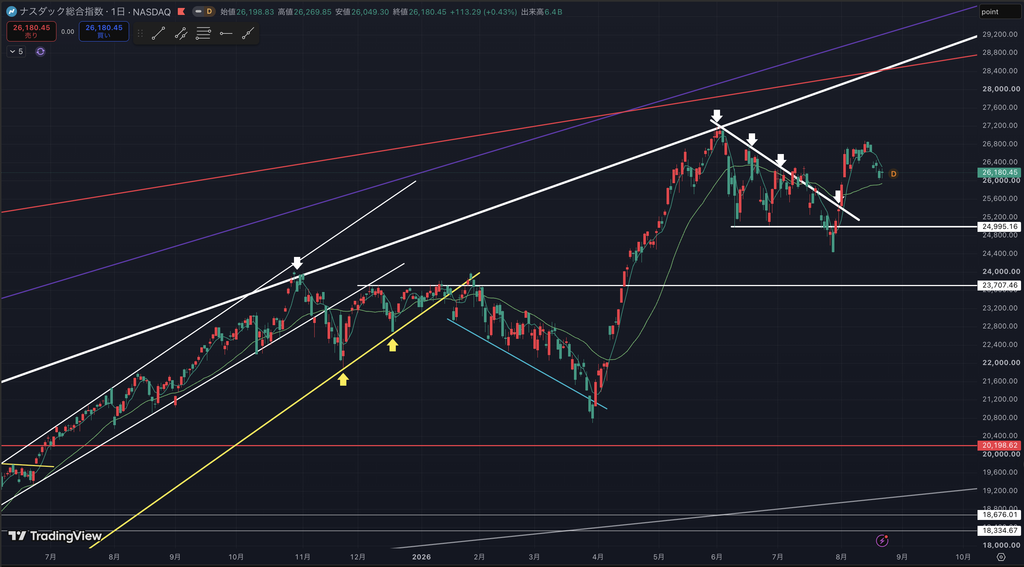Click the red flag icon beside NASDAQ
1024x567 pixels.
(x=181, y=11)
